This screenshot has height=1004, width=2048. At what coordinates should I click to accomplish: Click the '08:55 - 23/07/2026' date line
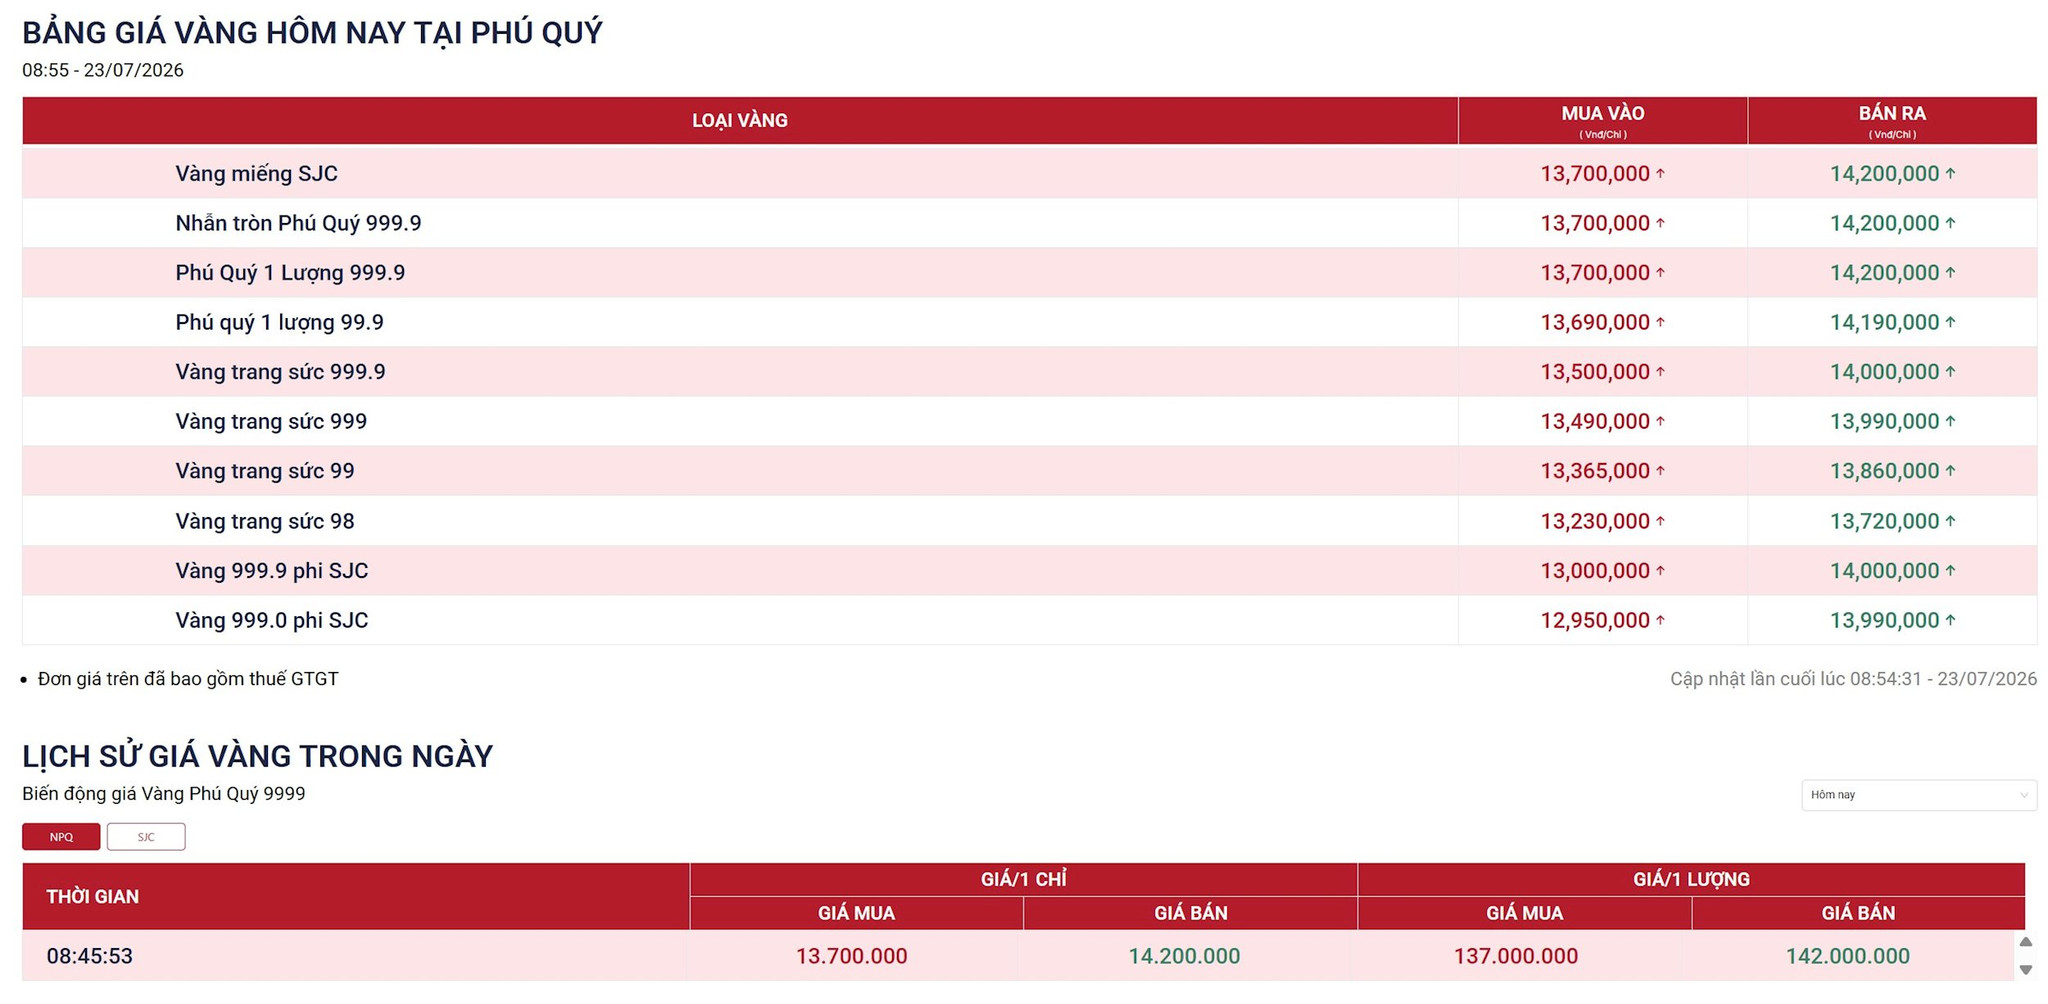(x=103, y=70)
